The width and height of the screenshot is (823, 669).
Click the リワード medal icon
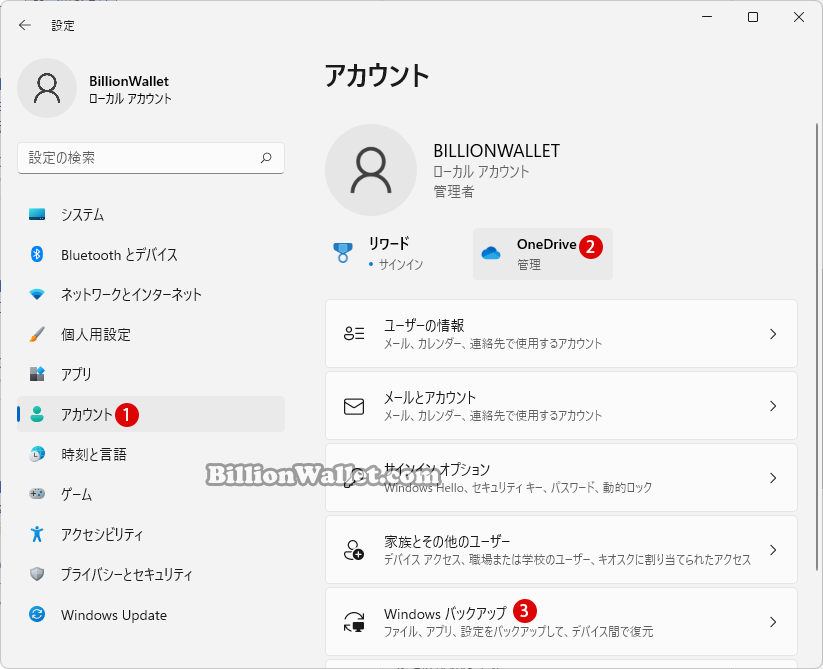coord(343,252)
